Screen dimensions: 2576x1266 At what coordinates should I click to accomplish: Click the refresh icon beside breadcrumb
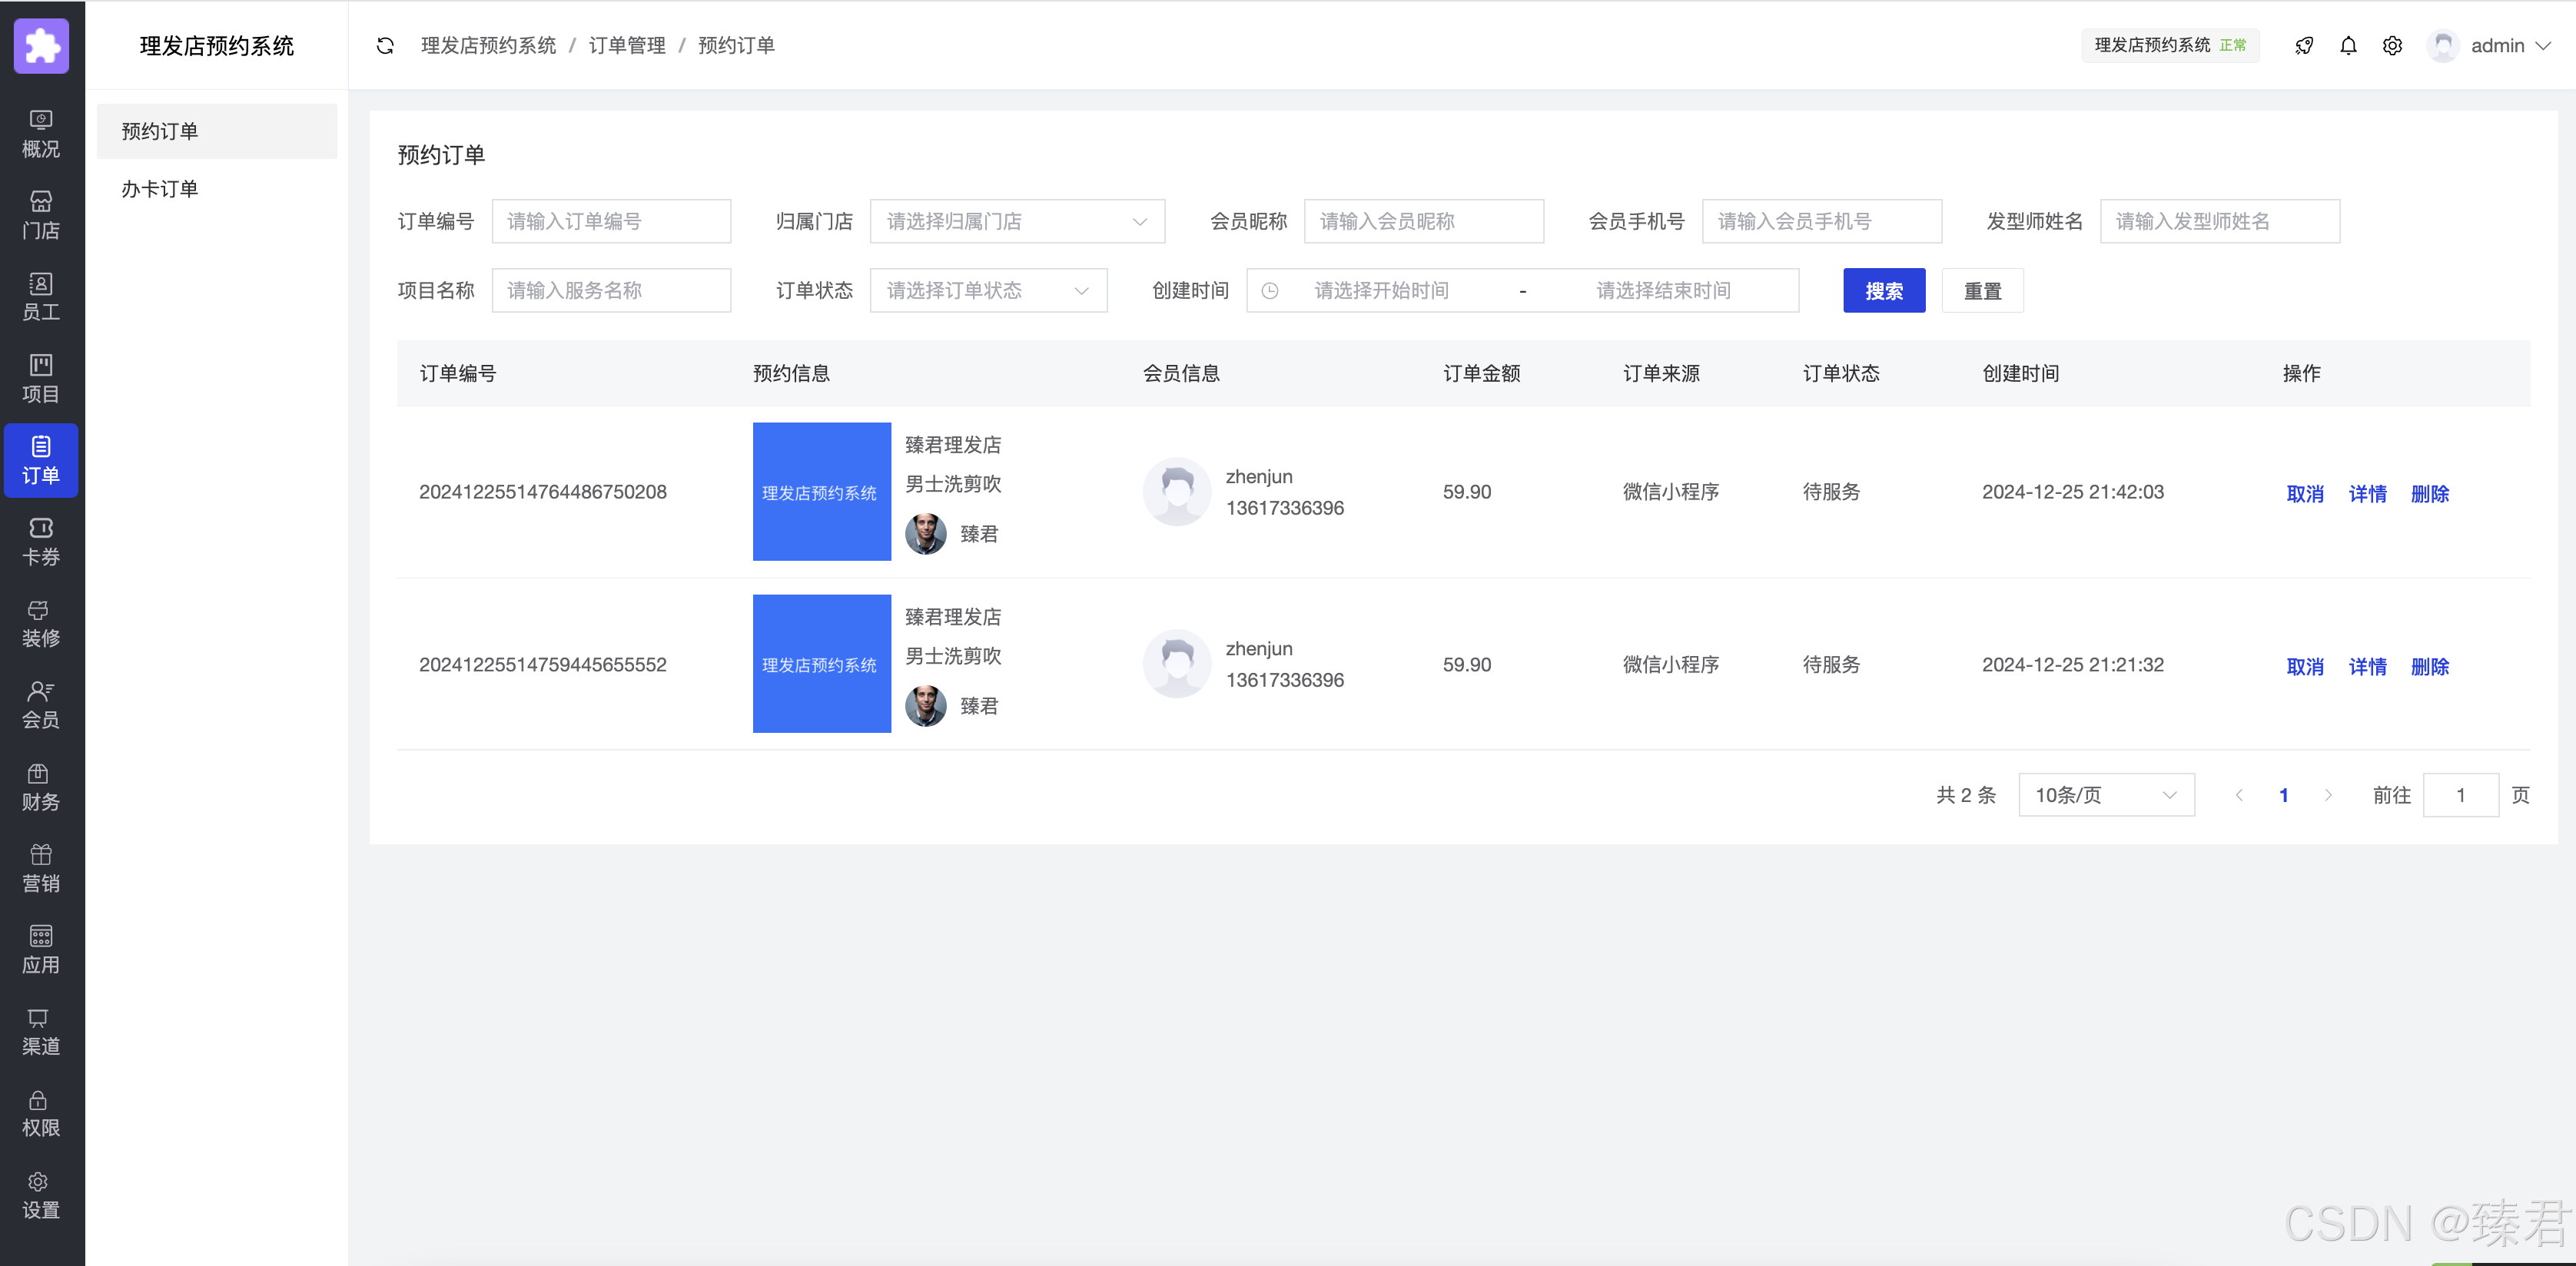(x=385, y=46)
